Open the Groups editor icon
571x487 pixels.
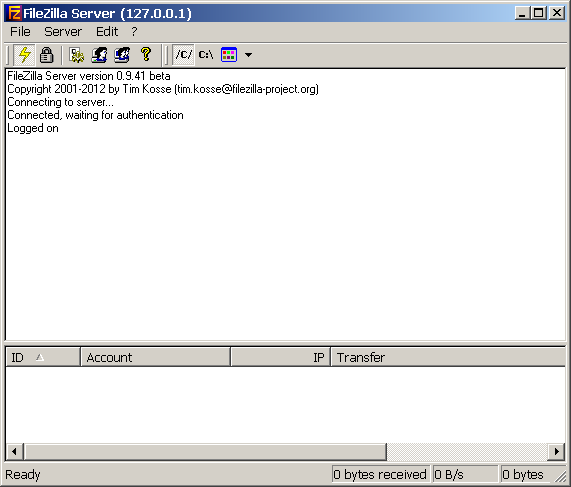[122, 55]
